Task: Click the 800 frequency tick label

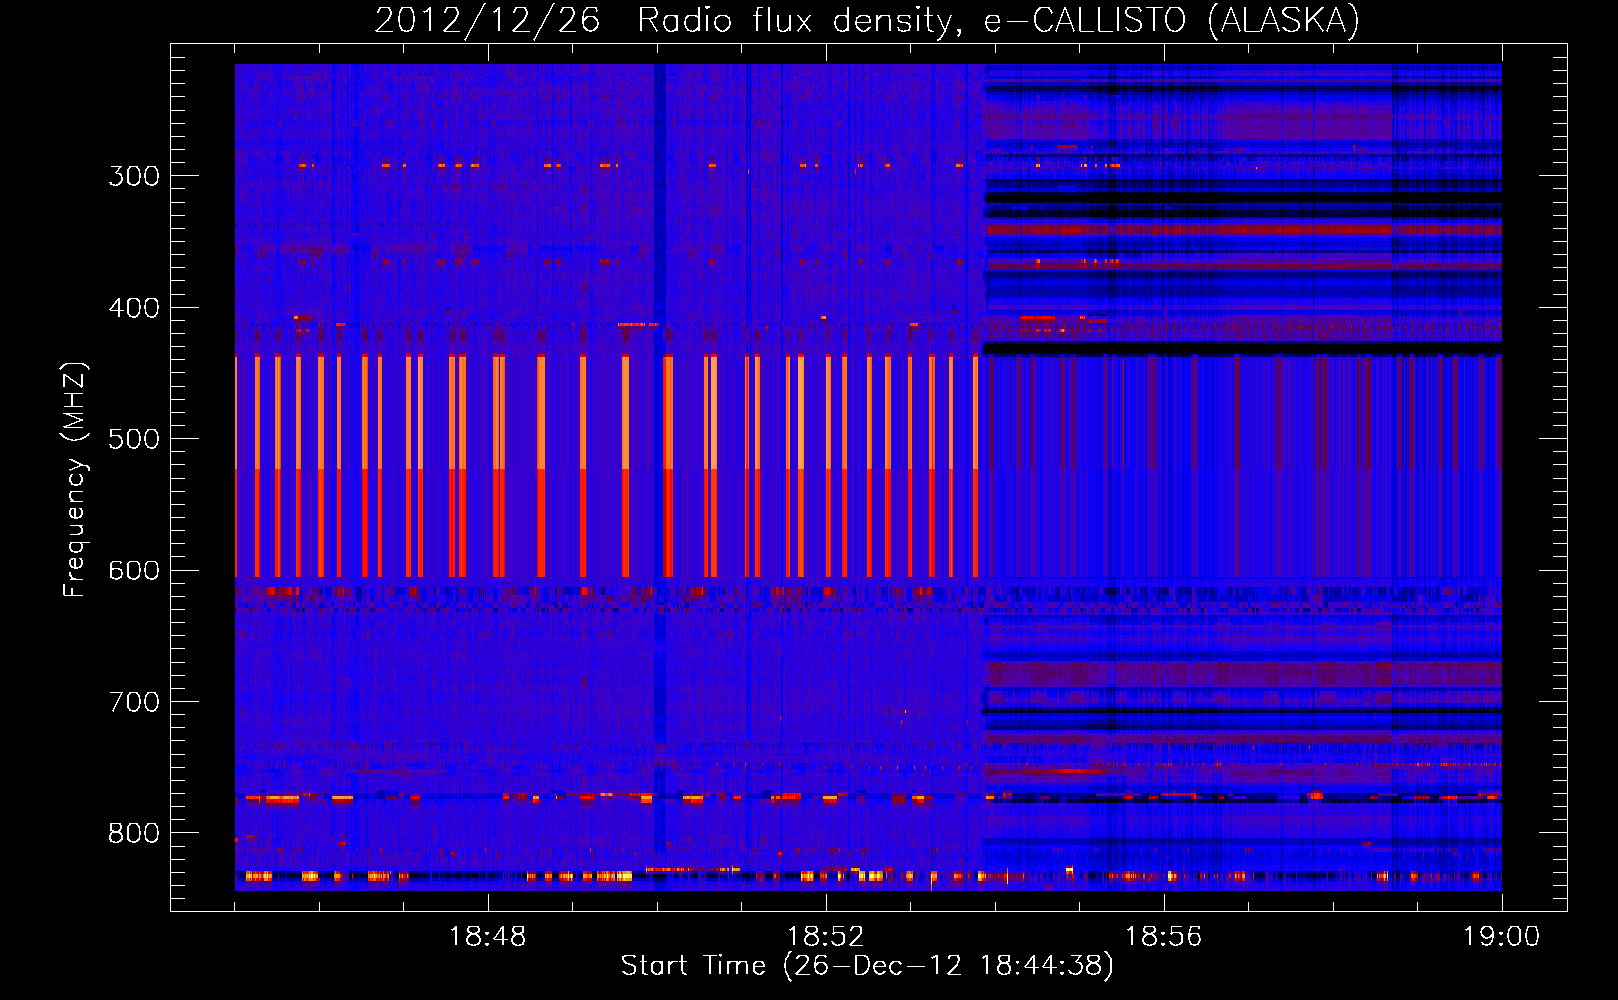Action: [x=134, y=834]
